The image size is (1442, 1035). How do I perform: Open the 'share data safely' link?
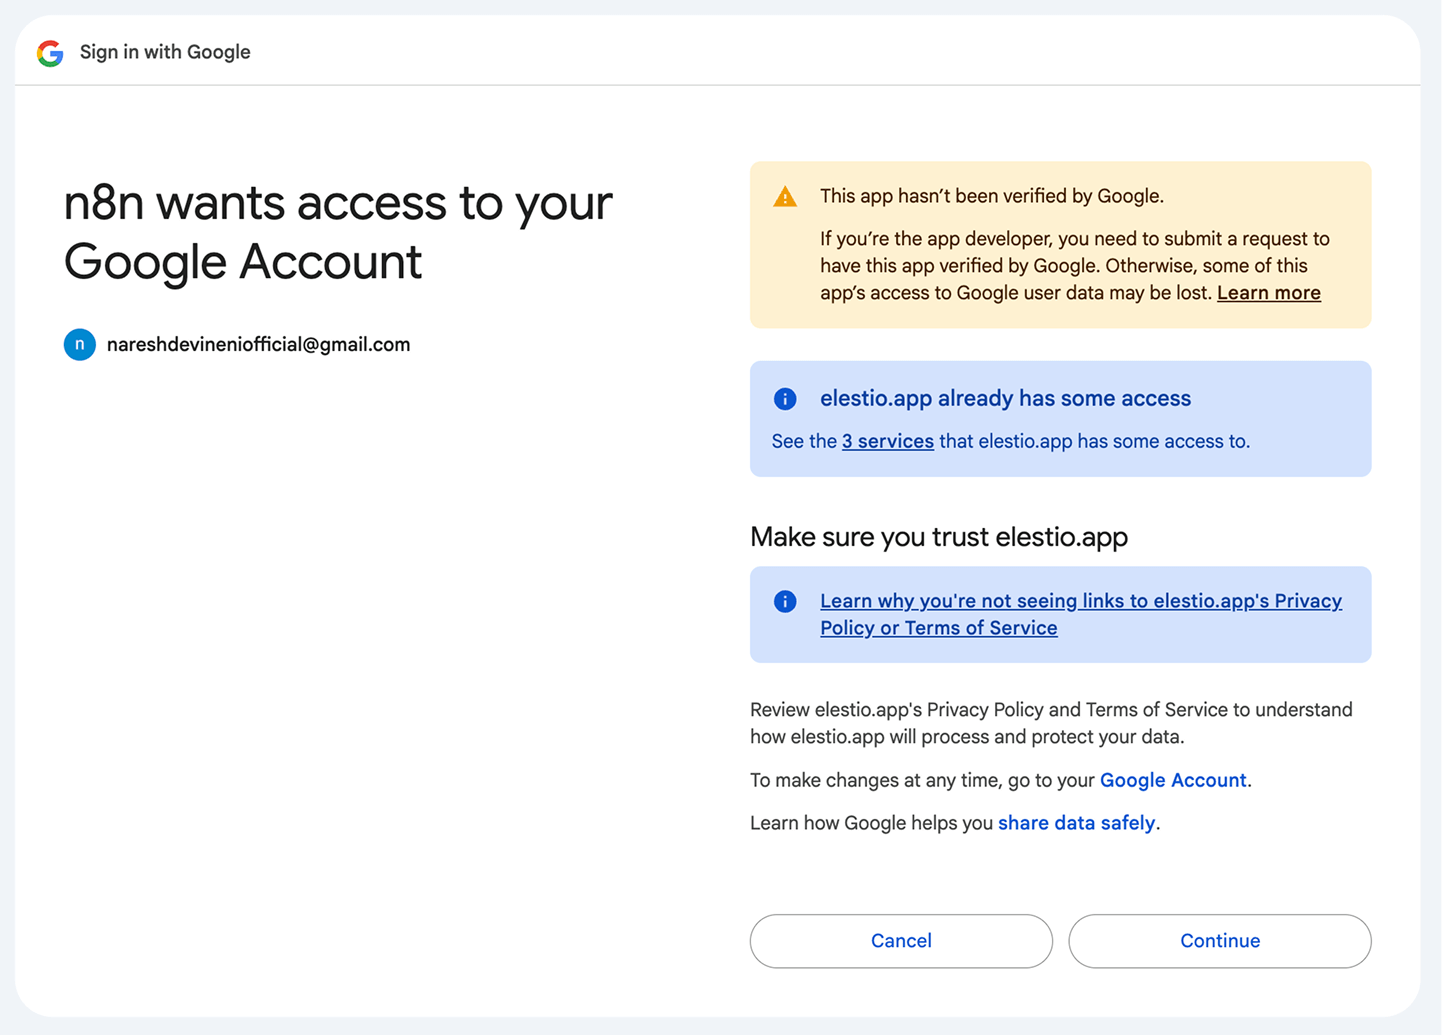click(x=1076, y=823)
